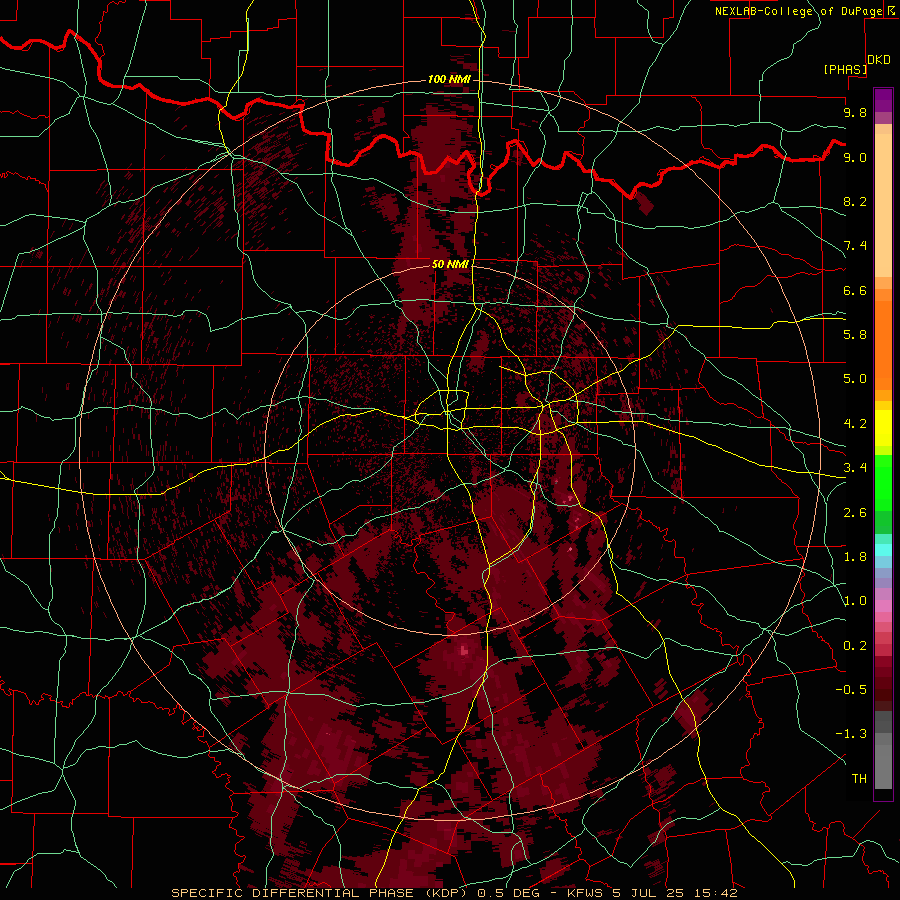Image resolution: width=900 pixels, height=900 pixels.
Task: Click the 50 NMI range ring label
Action: (450, 264)
